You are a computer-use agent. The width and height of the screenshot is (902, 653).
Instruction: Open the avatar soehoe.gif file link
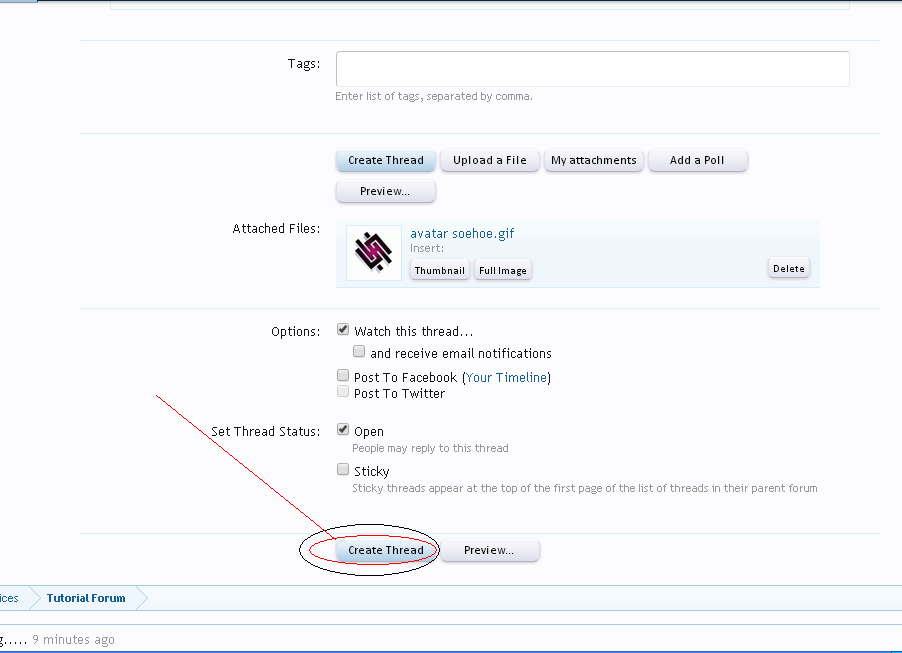click(462, 234)
